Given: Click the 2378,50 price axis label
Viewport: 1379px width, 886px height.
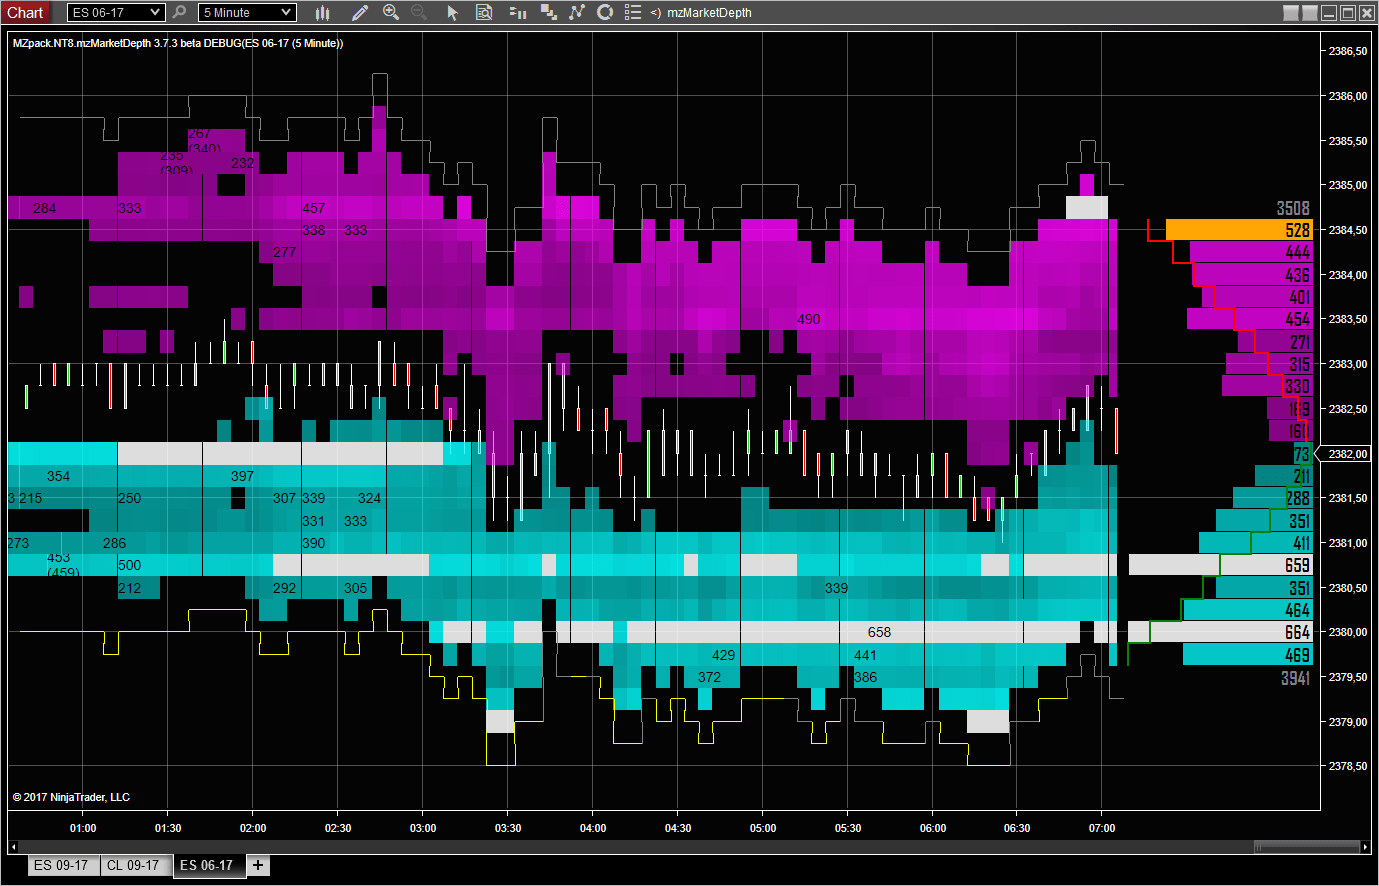Looking at the screenshot, I should (x=1348, y=766).
